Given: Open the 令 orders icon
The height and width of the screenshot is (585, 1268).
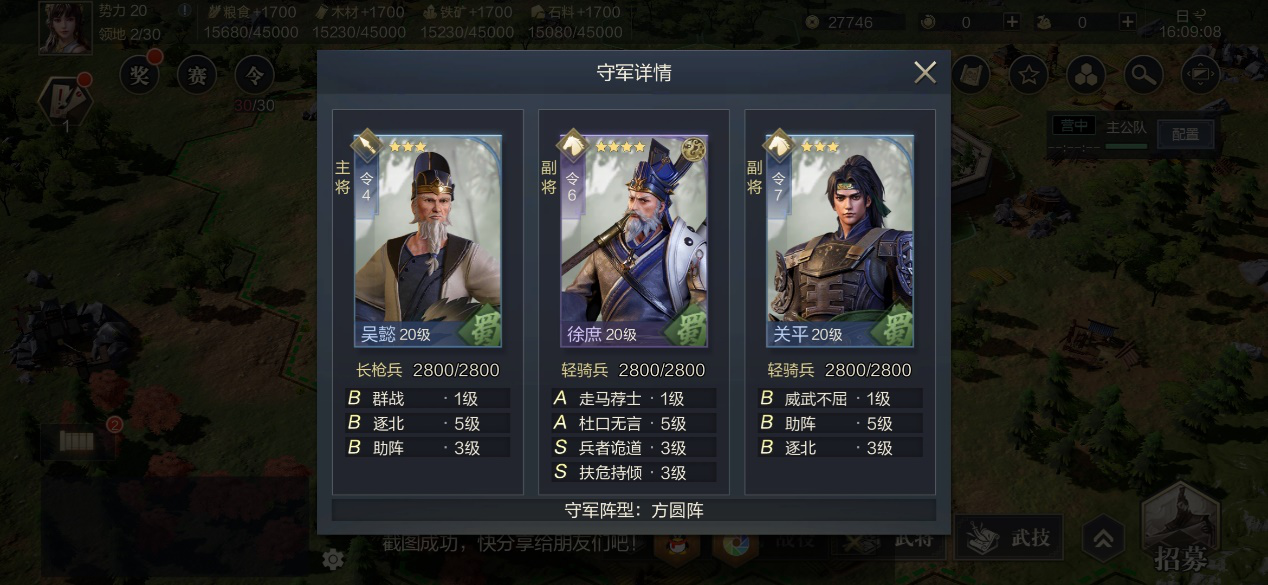Looking at the screenshot, I should [x=255, y=74].
